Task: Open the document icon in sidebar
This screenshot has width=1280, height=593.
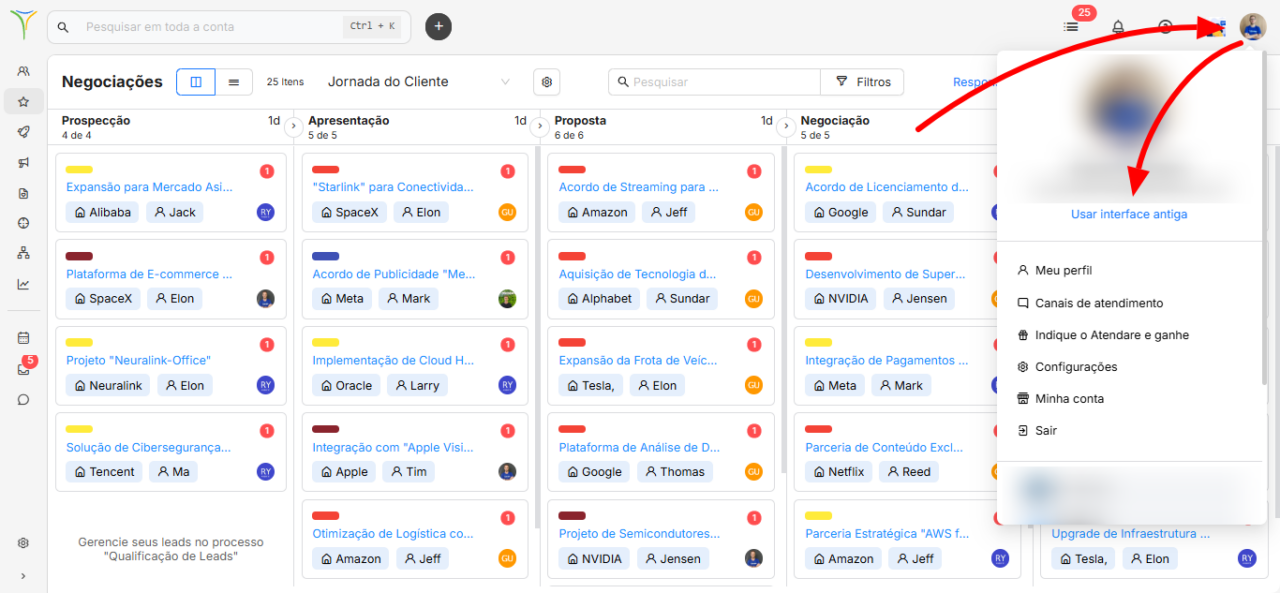Action: [23, 193]
